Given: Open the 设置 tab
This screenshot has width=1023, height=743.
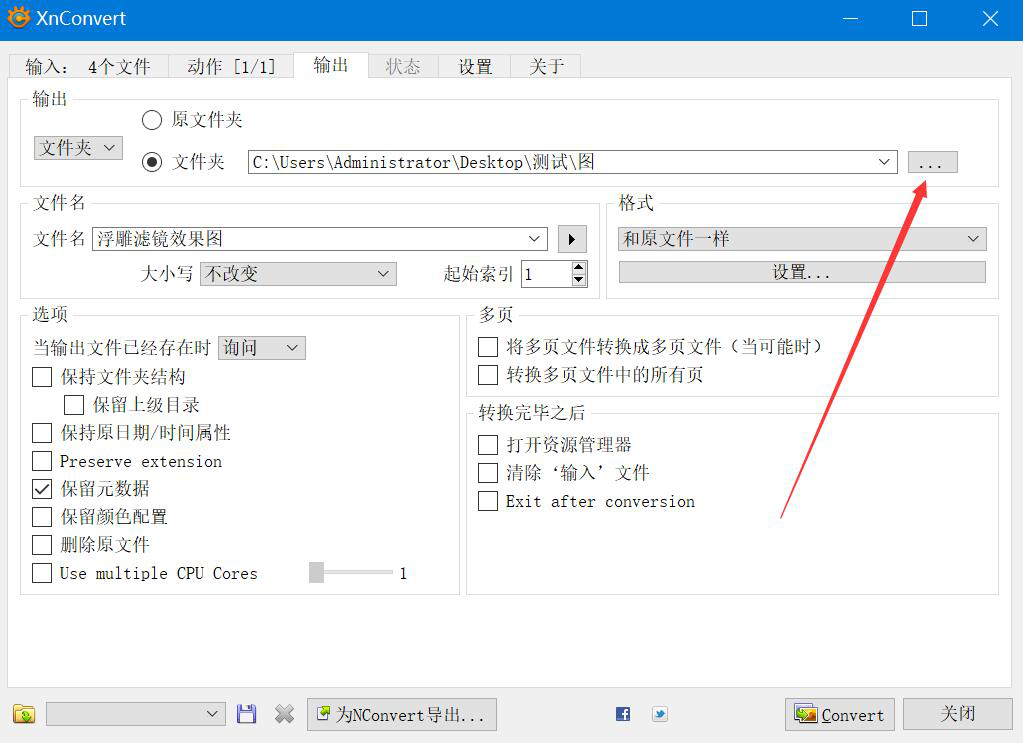Looking at the screenshot, I should [475, 67].
